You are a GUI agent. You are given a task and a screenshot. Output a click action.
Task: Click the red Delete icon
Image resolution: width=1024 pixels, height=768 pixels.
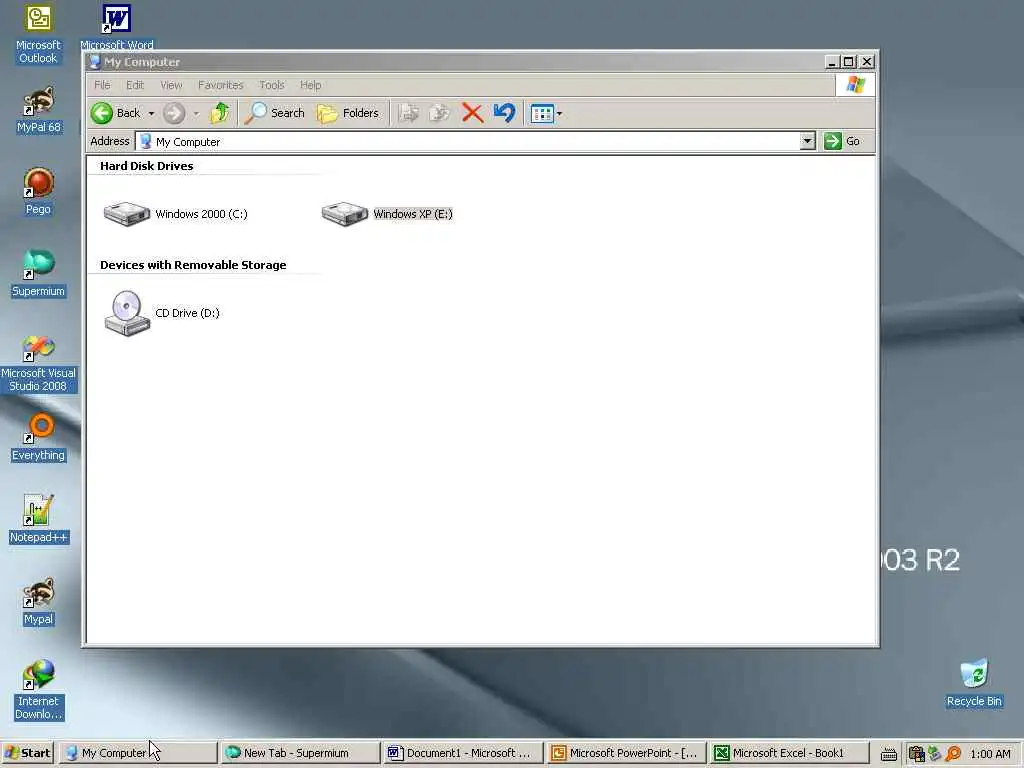[472, 113]
